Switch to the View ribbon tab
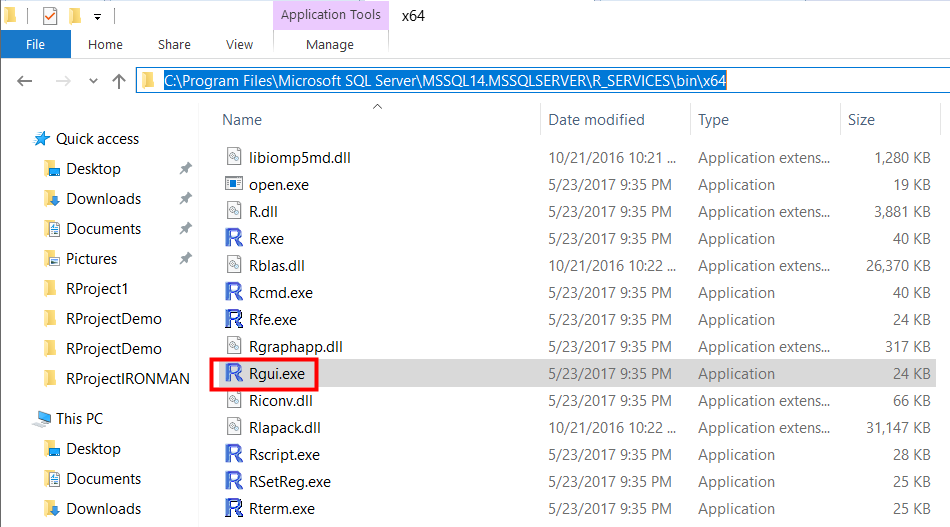The image size is (950, 527). (x=239, y=44)
